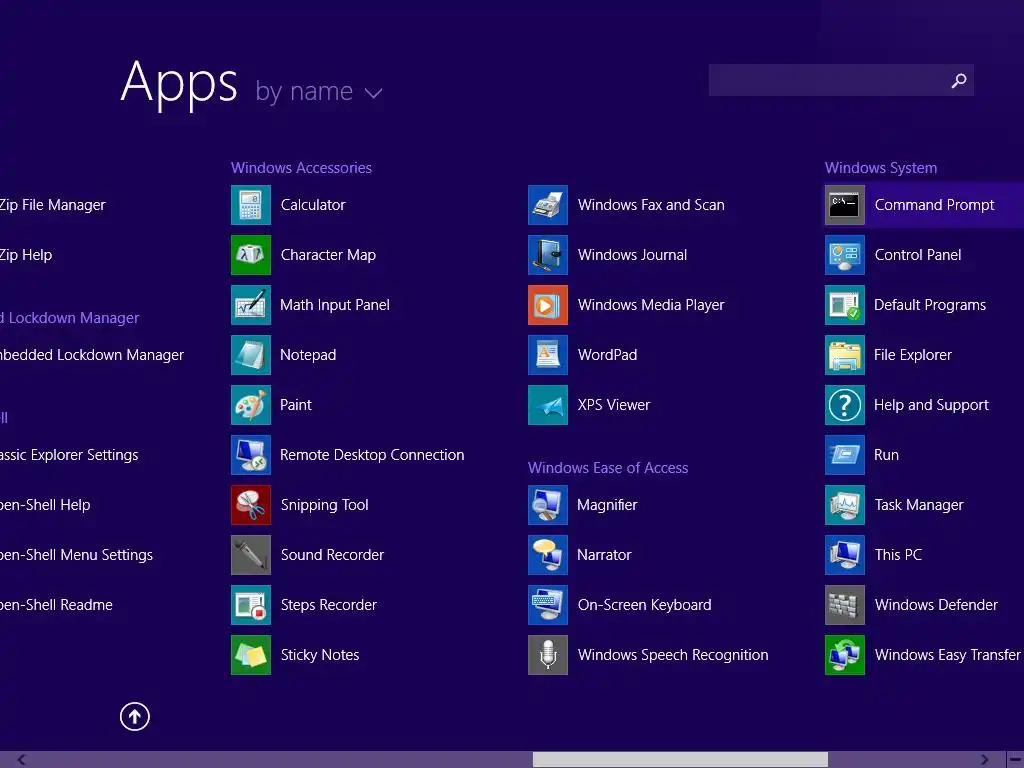Open Open-Shell Menu Settings entry
Viewport: 1024px width, 768px height.
click(x=76, y=554)
